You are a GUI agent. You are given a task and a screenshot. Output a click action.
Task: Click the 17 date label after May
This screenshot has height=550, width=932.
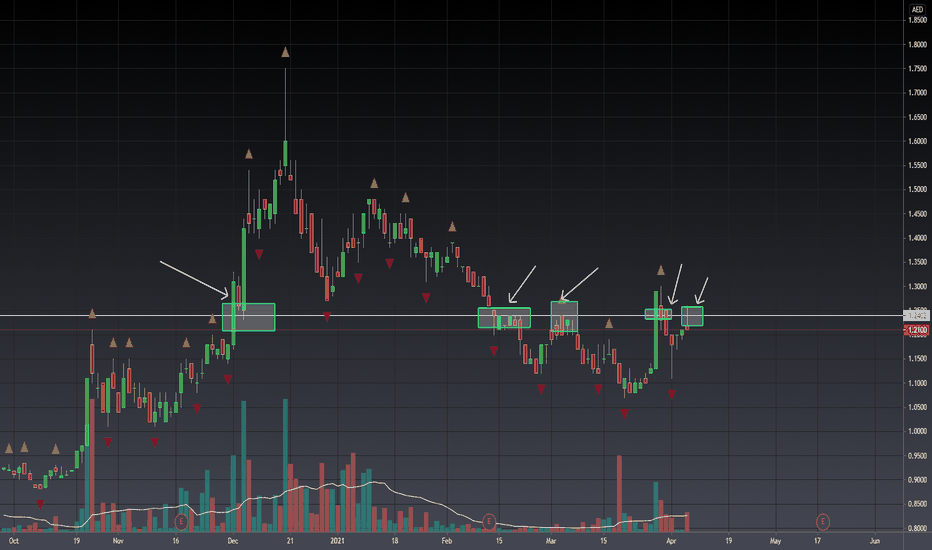point(817,541)
